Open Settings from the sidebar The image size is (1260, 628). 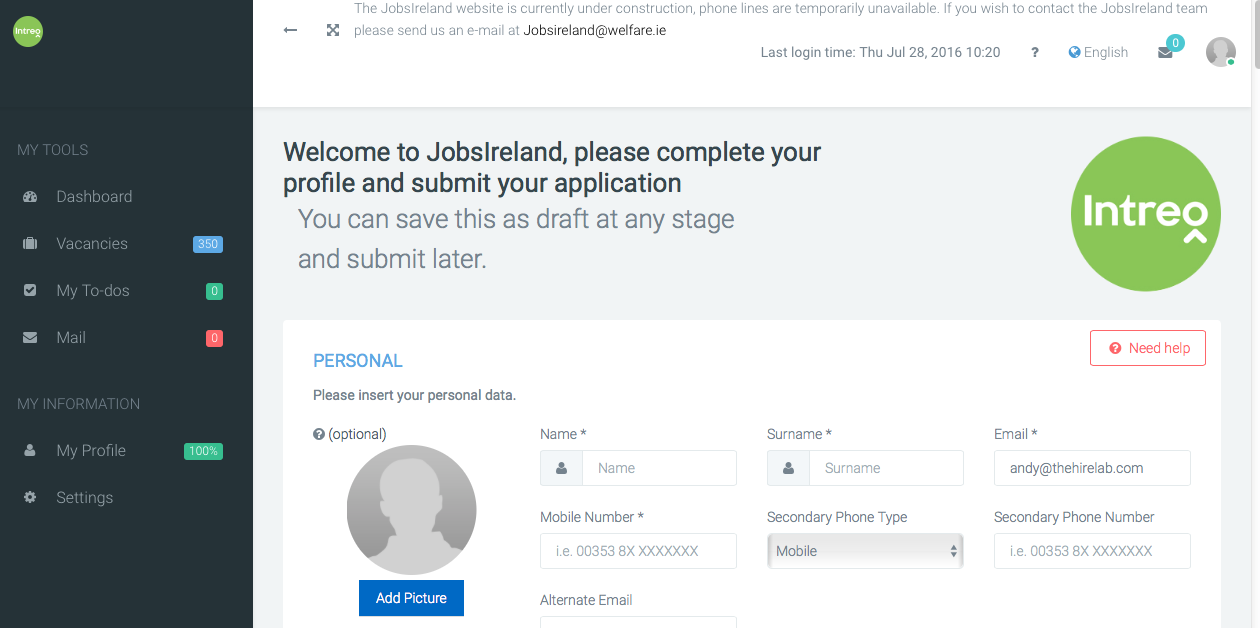(x=84, y=498)
